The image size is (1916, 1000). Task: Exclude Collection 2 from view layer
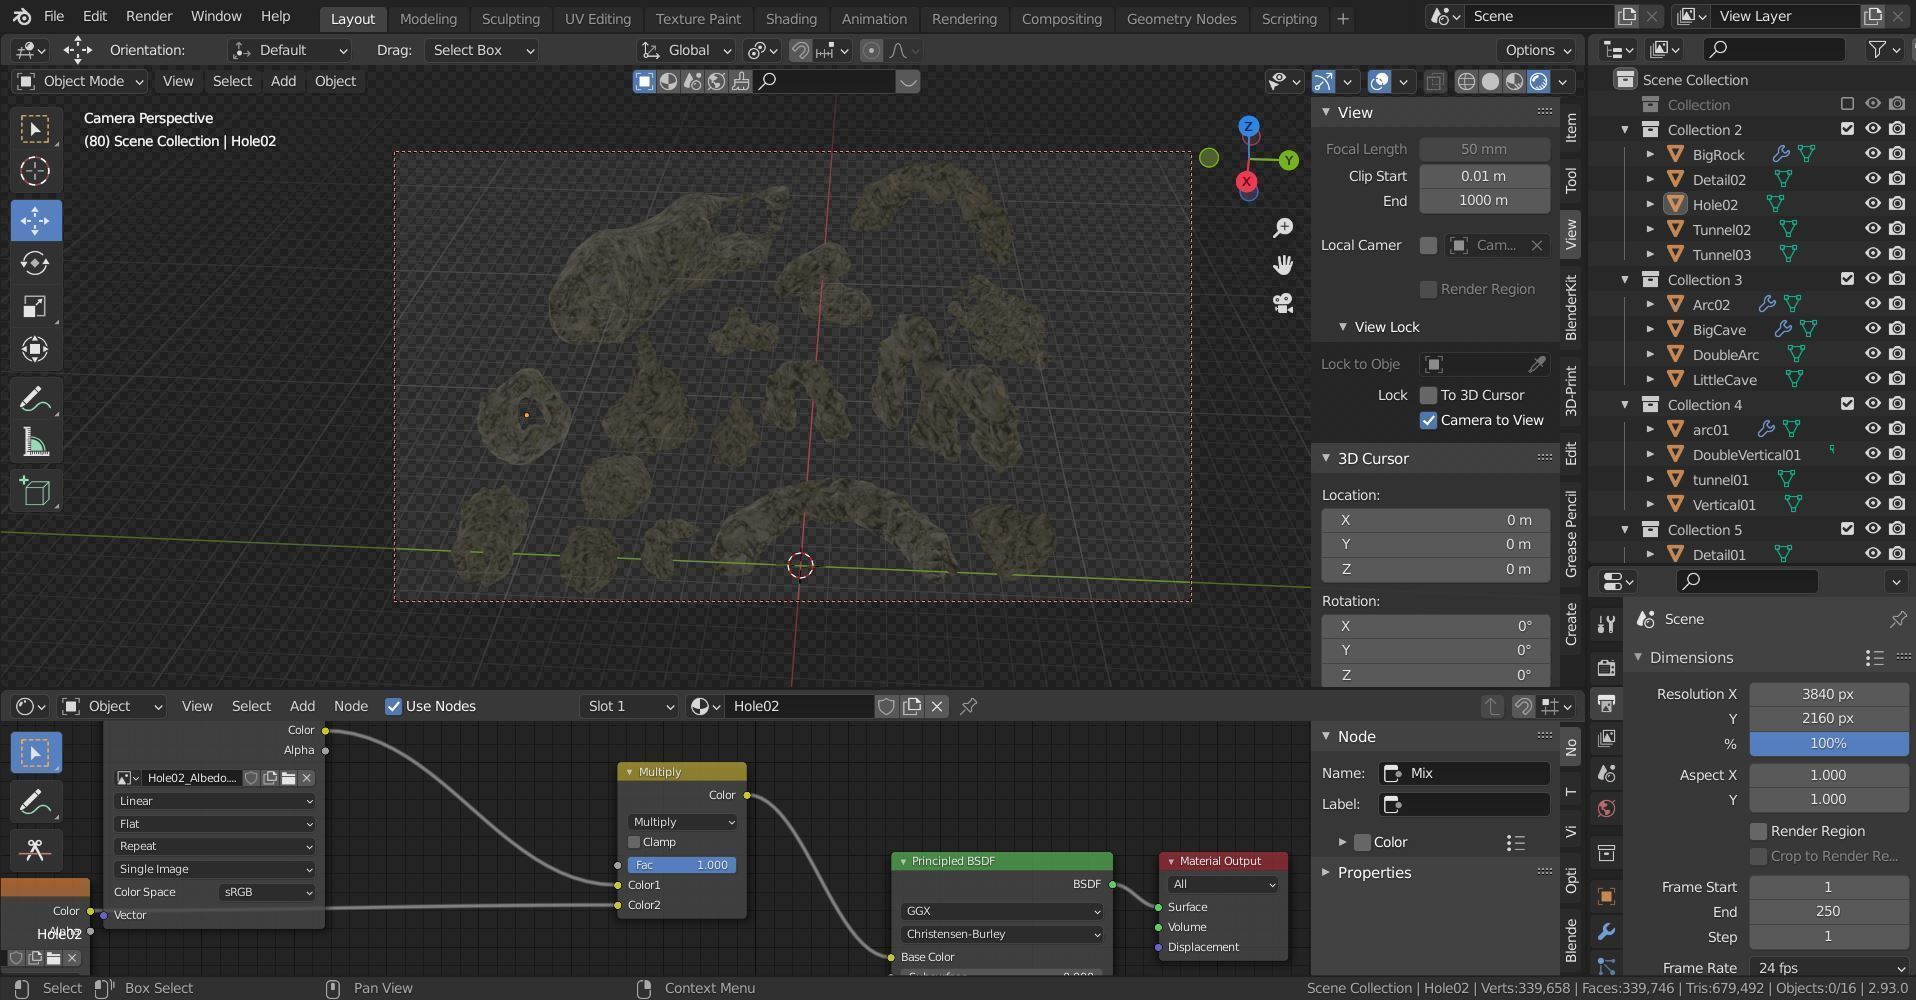[1847, 129]
